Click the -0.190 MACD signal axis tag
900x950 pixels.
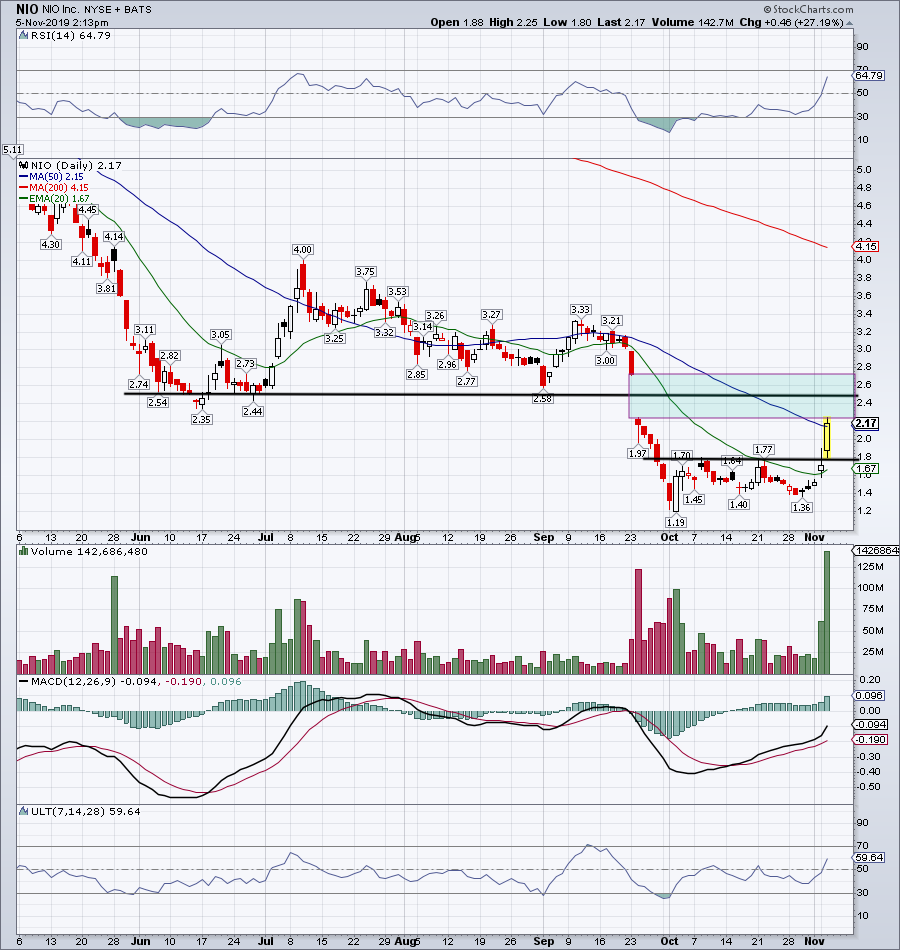(x=870, y=740)
